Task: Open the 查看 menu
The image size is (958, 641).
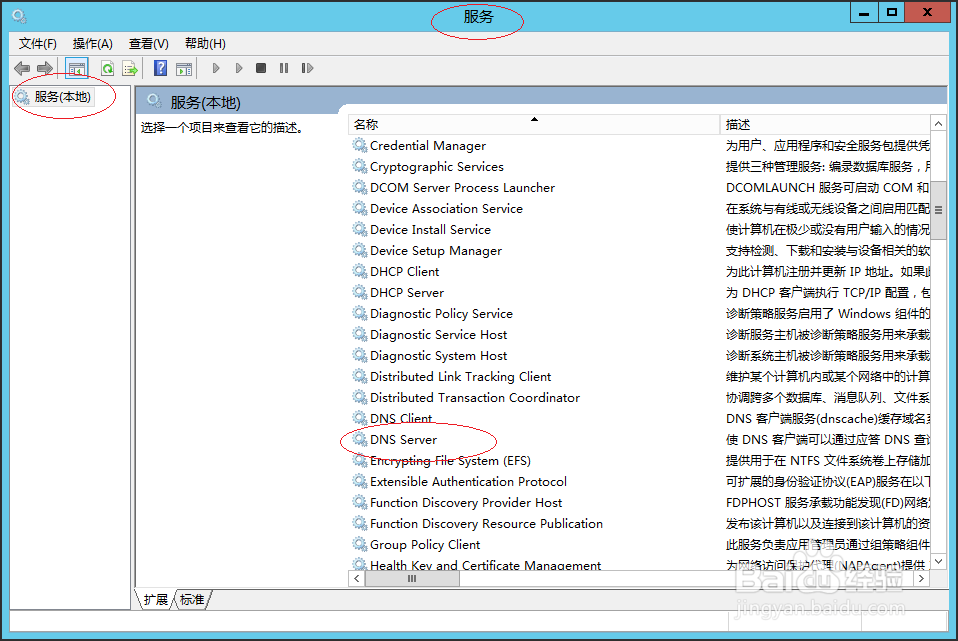Action: pyautogui.click(x=147, y=43)
